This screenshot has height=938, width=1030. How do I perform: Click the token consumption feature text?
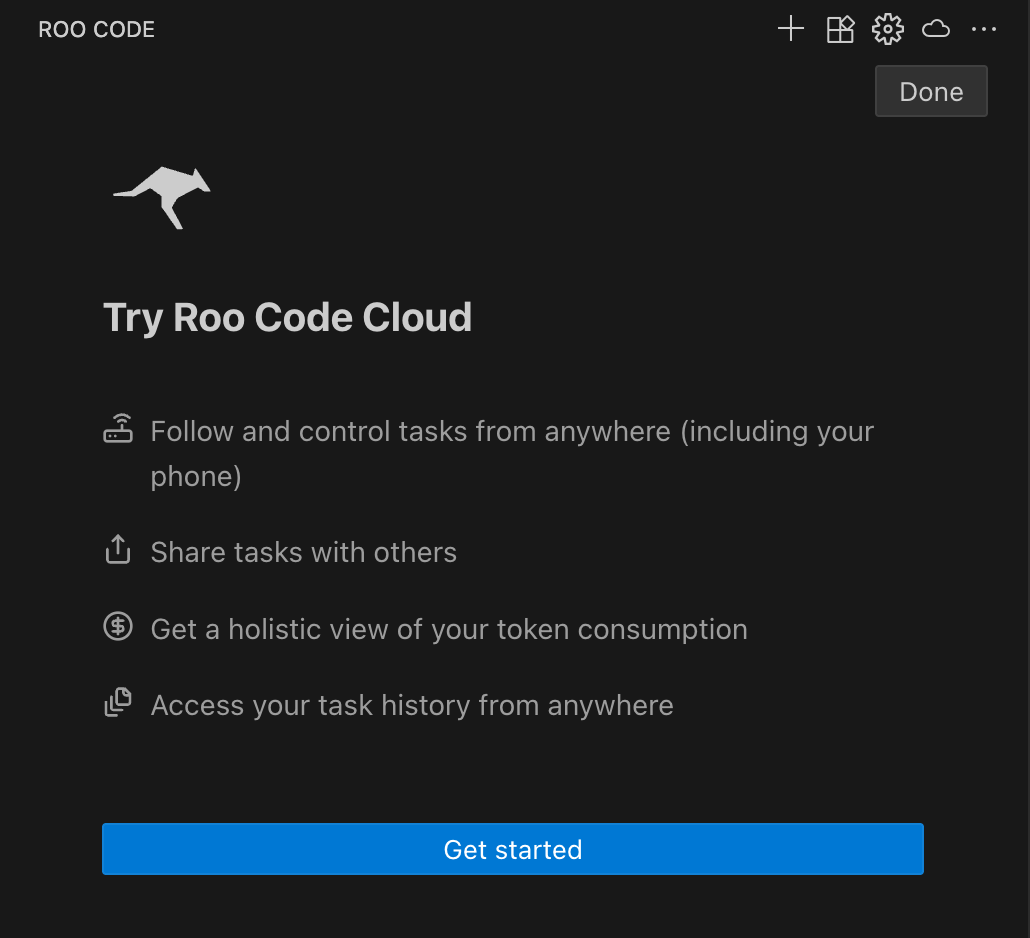point(448,628)
